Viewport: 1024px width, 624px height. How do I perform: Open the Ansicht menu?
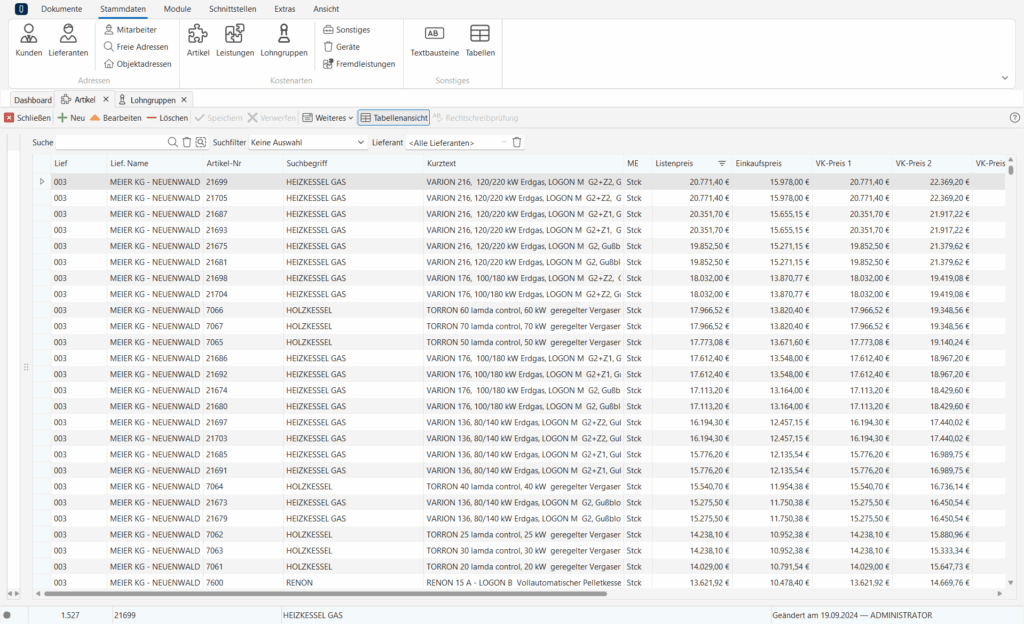[326, 9]
